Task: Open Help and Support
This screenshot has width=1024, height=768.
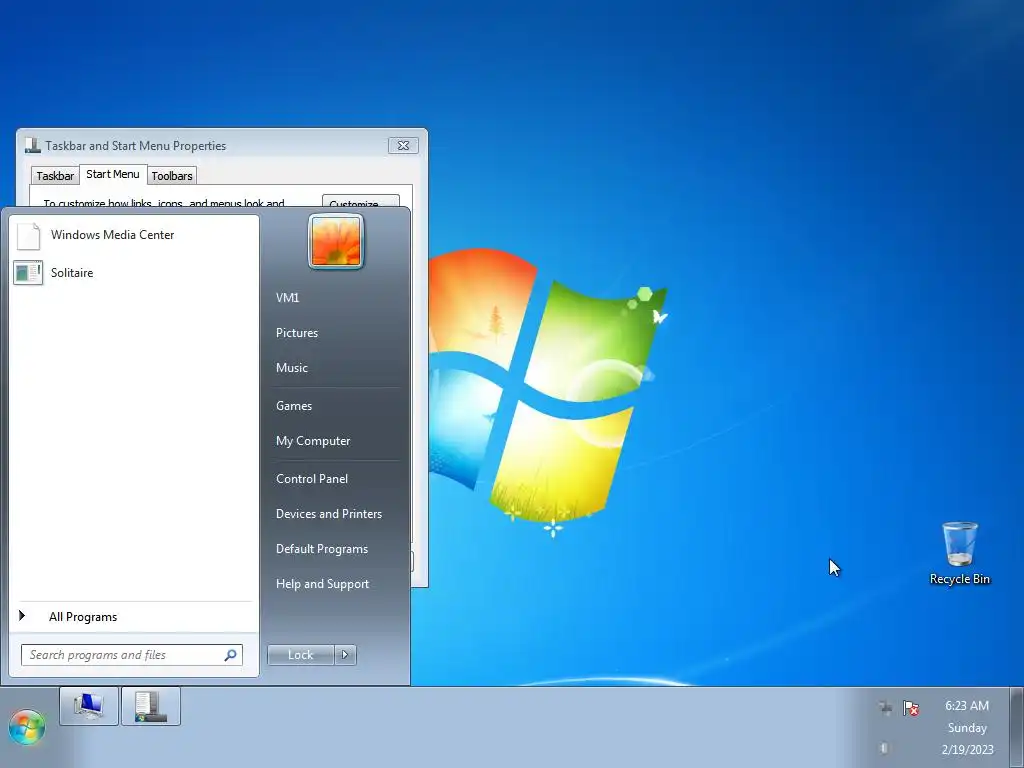Action: tap(322, 584)
